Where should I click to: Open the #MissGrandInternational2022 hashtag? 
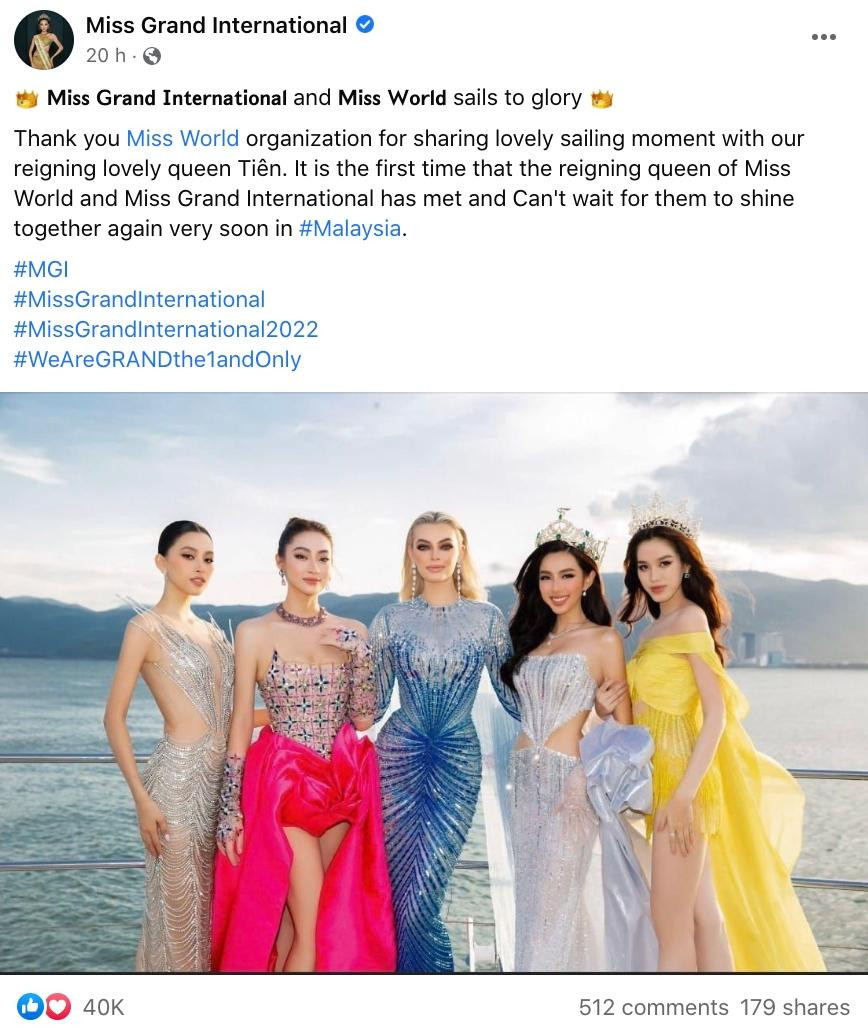click(x=166, y=329)
